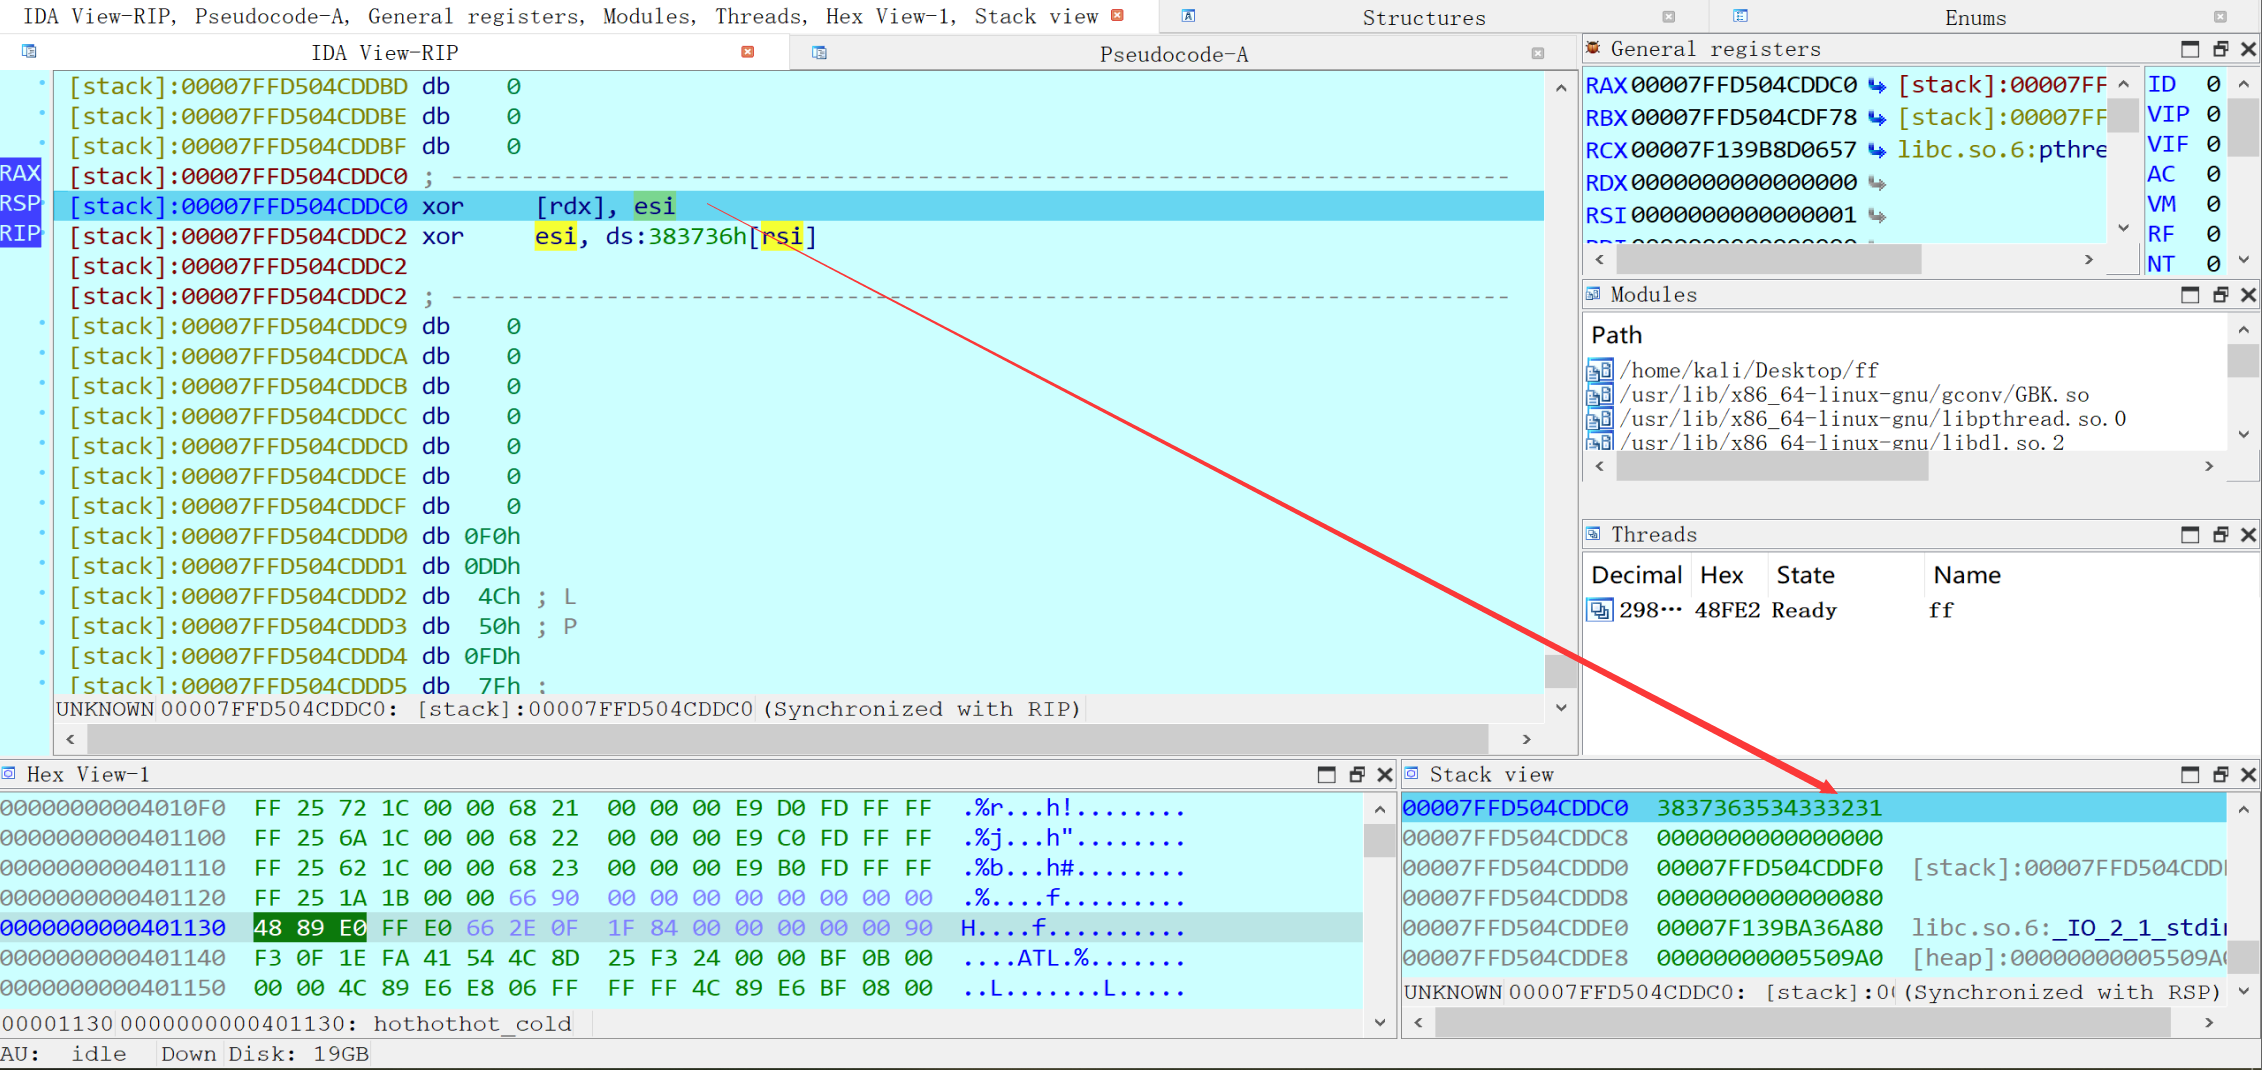Screen dimensions: 2262x1070
Task: Maximize the Threads panel
Action: tap(2190, 535)
